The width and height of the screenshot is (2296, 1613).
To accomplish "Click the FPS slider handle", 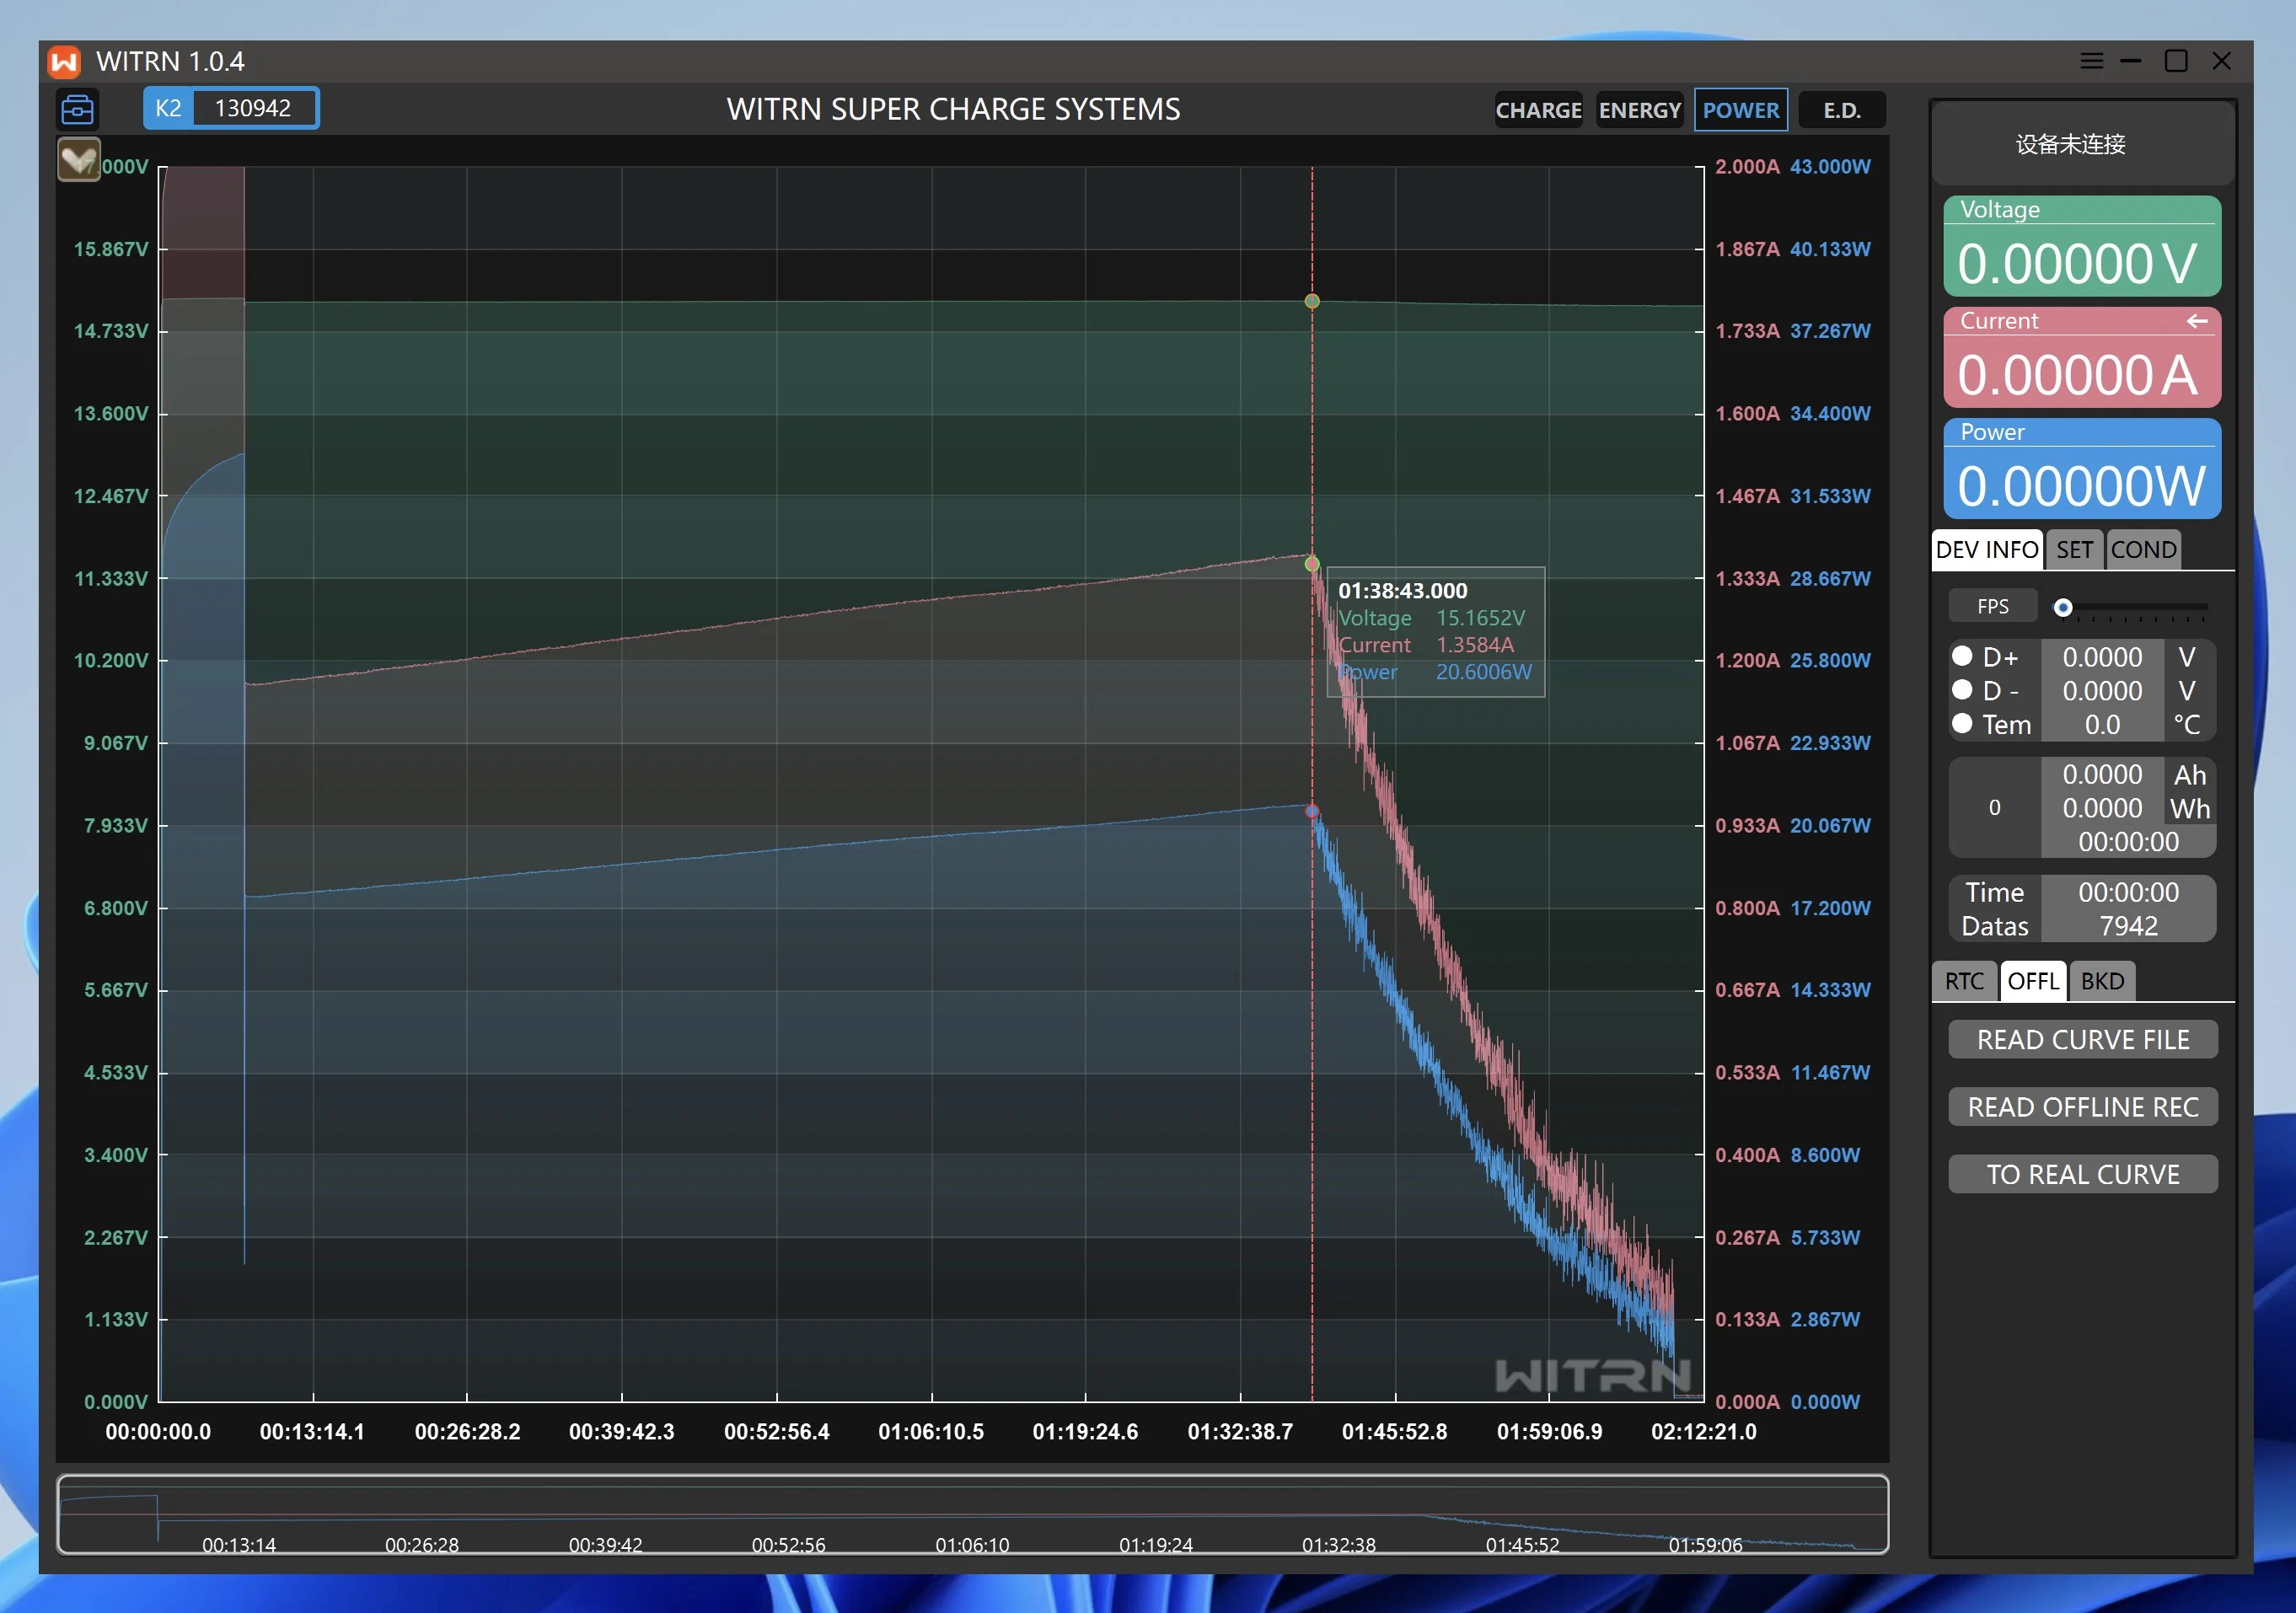I will (2063, 607).
